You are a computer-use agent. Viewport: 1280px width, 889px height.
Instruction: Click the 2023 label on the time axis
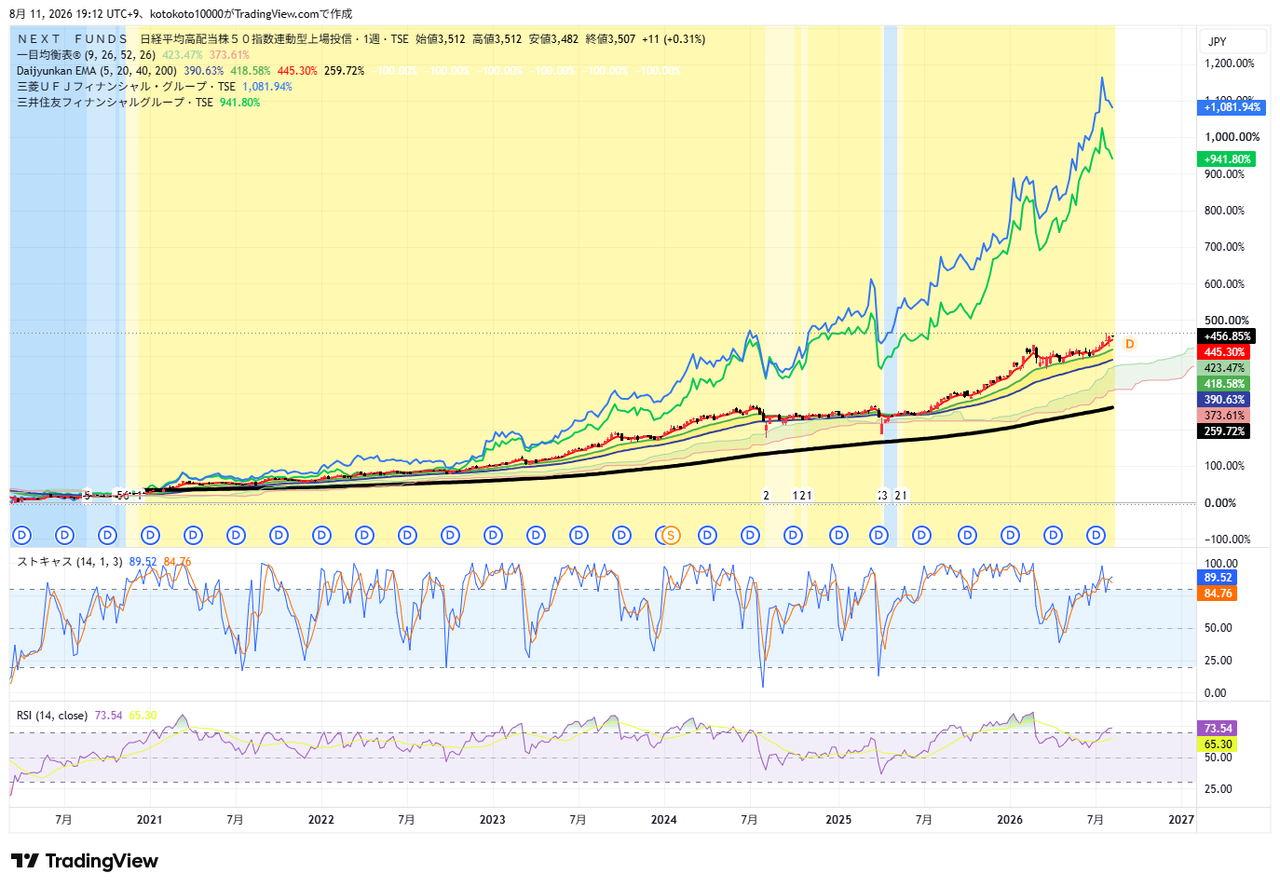tap(493, 820)
